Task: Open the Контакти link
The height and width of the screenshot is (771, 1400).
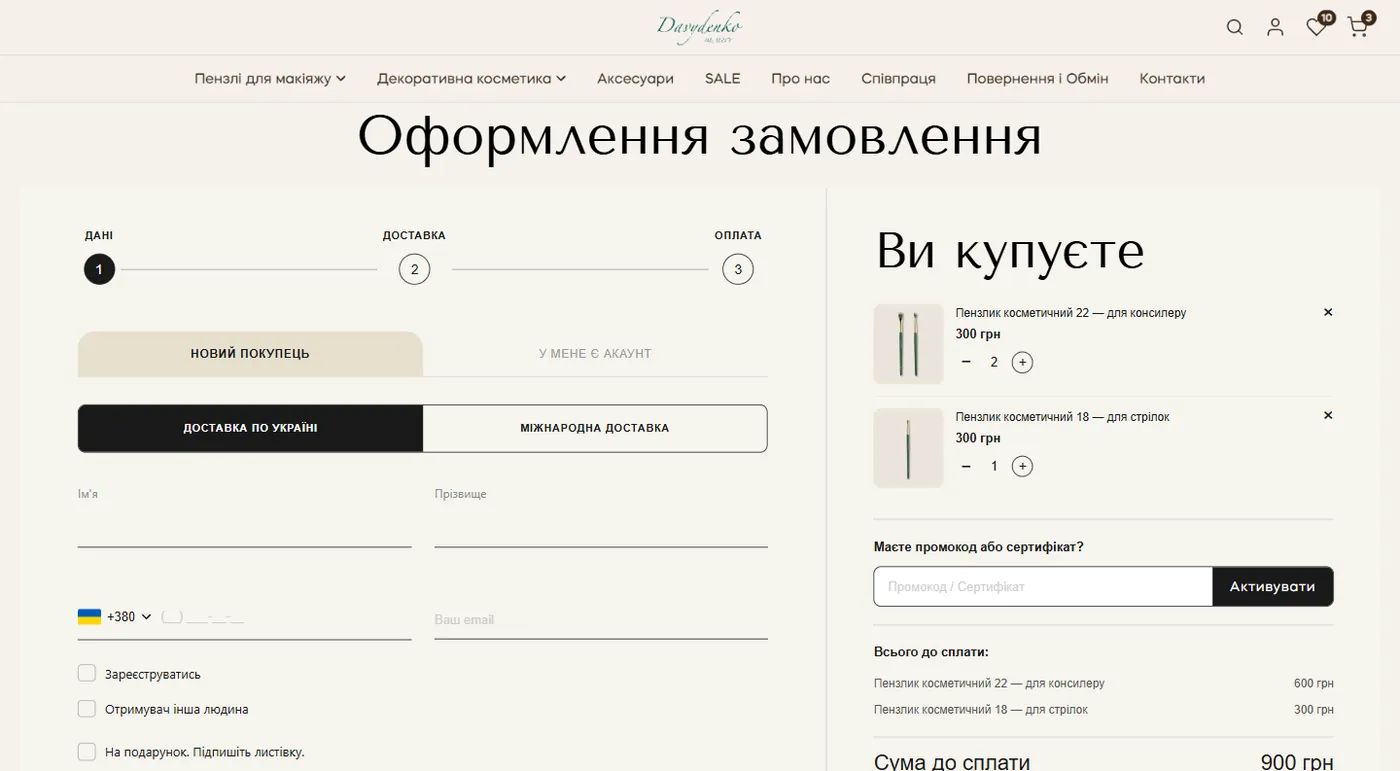Action: 1172,78
